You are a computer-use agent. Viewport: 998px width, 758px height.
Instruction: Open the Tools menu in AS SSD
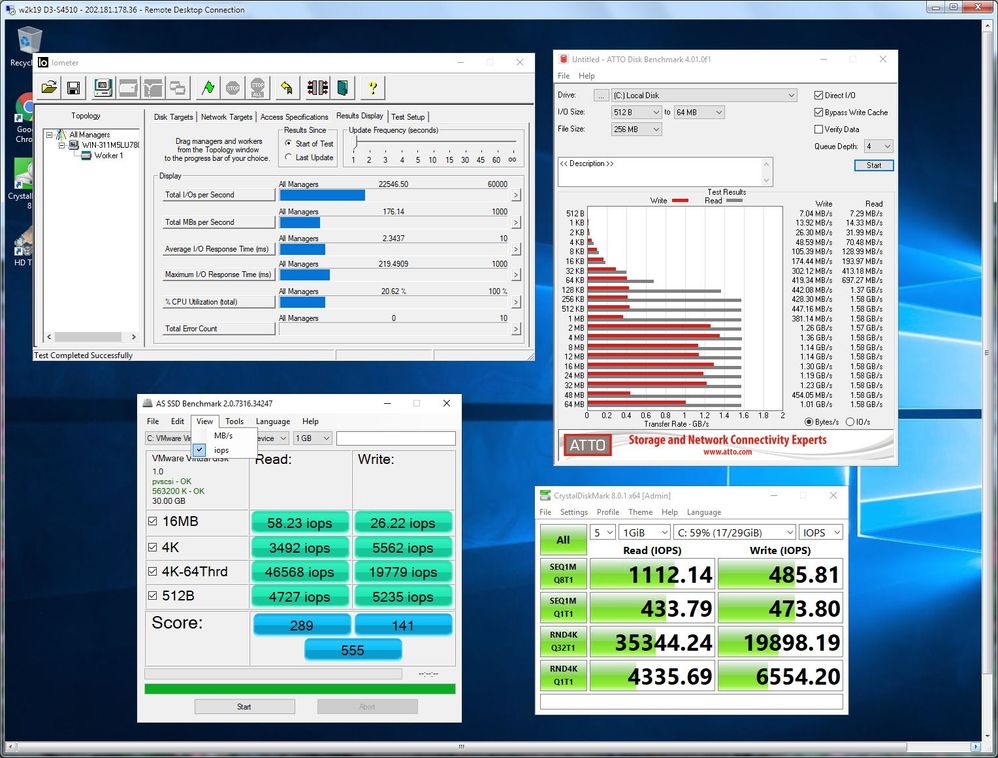[x=234, y=421]
